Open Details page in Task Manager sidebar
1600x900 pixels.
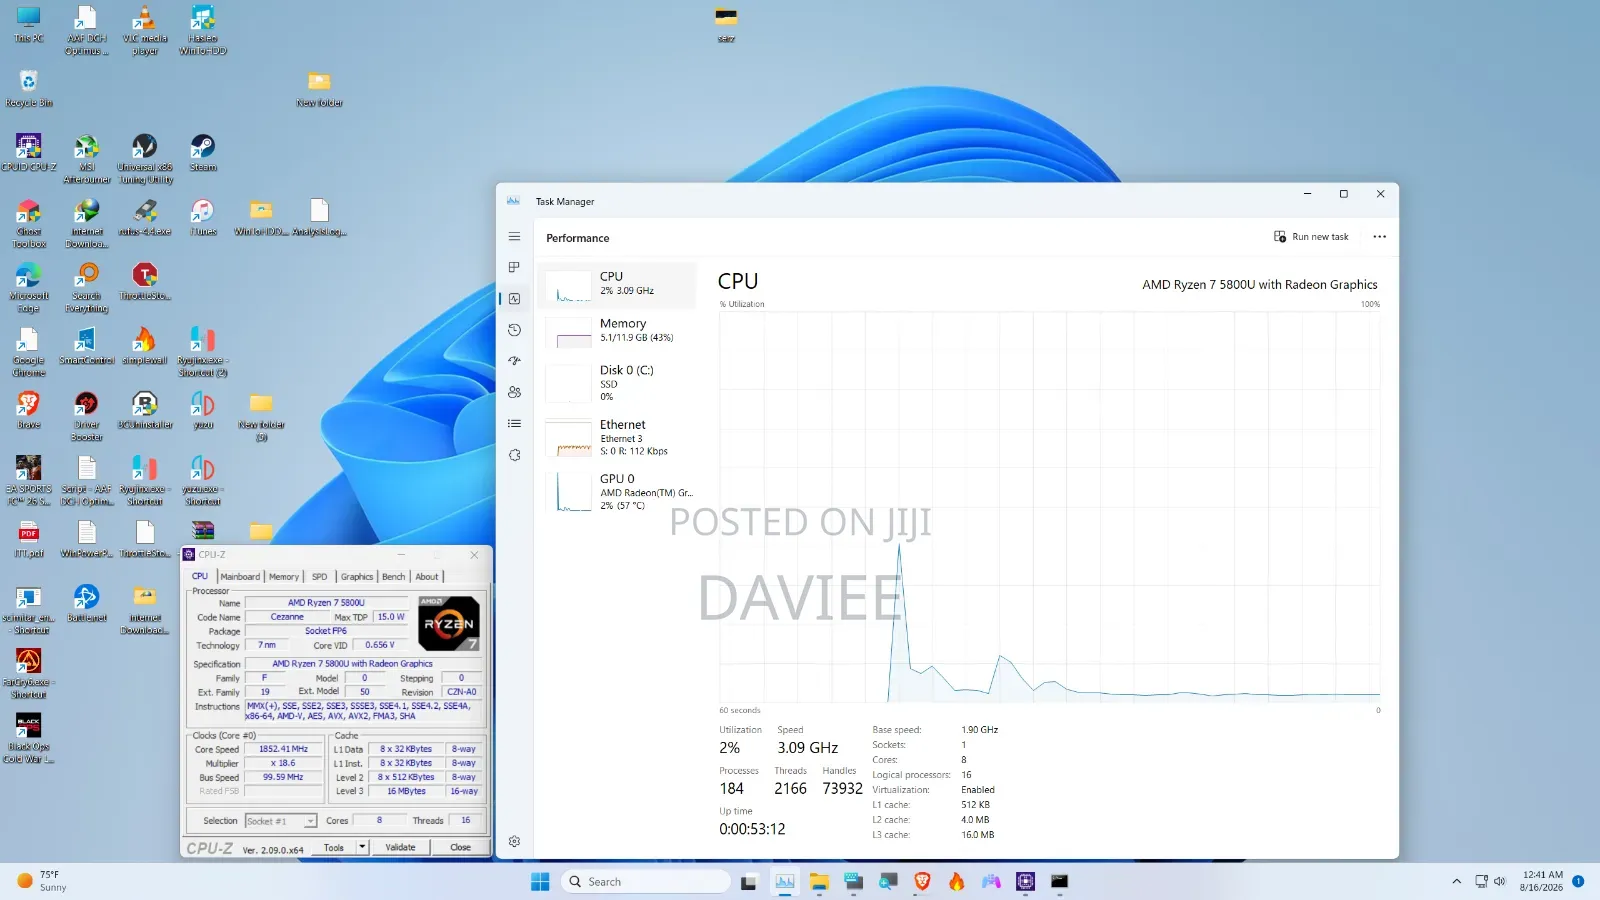514,423
